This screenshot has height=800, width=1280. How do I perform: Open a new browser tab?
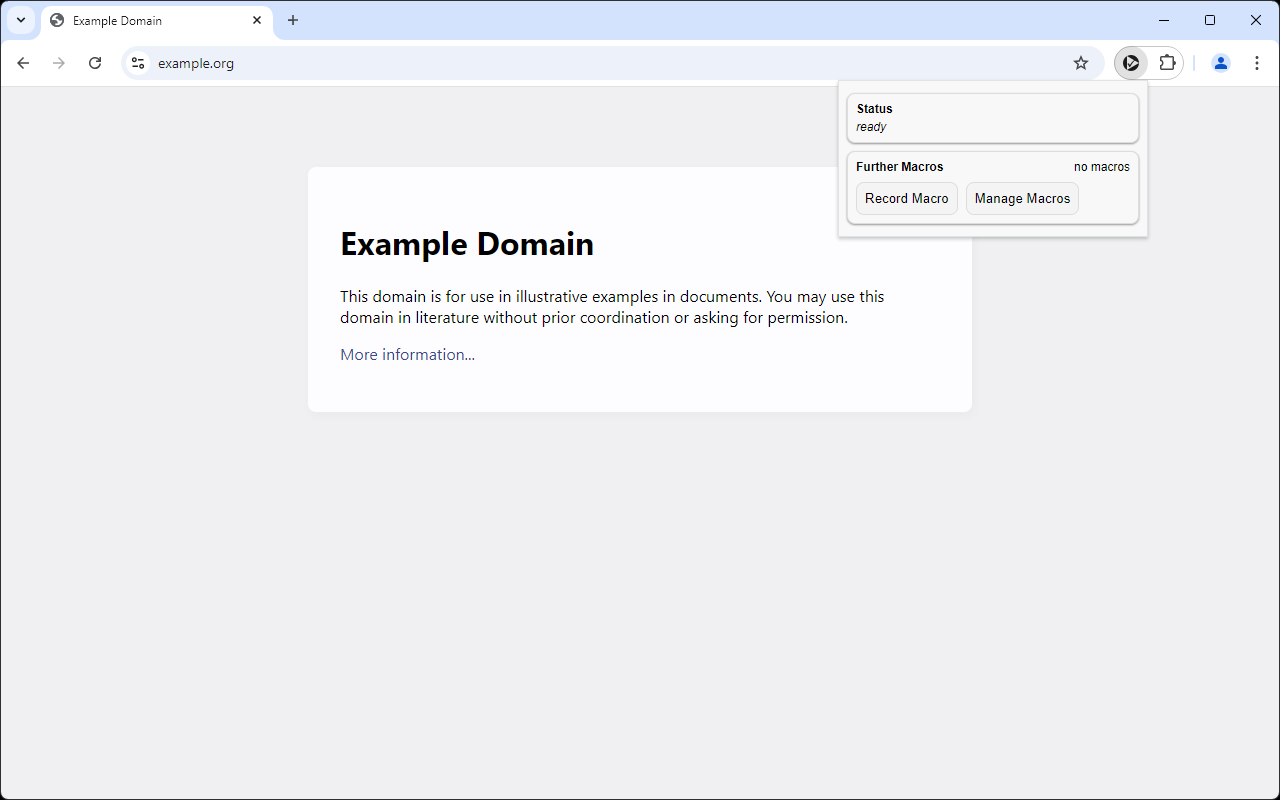293,20
